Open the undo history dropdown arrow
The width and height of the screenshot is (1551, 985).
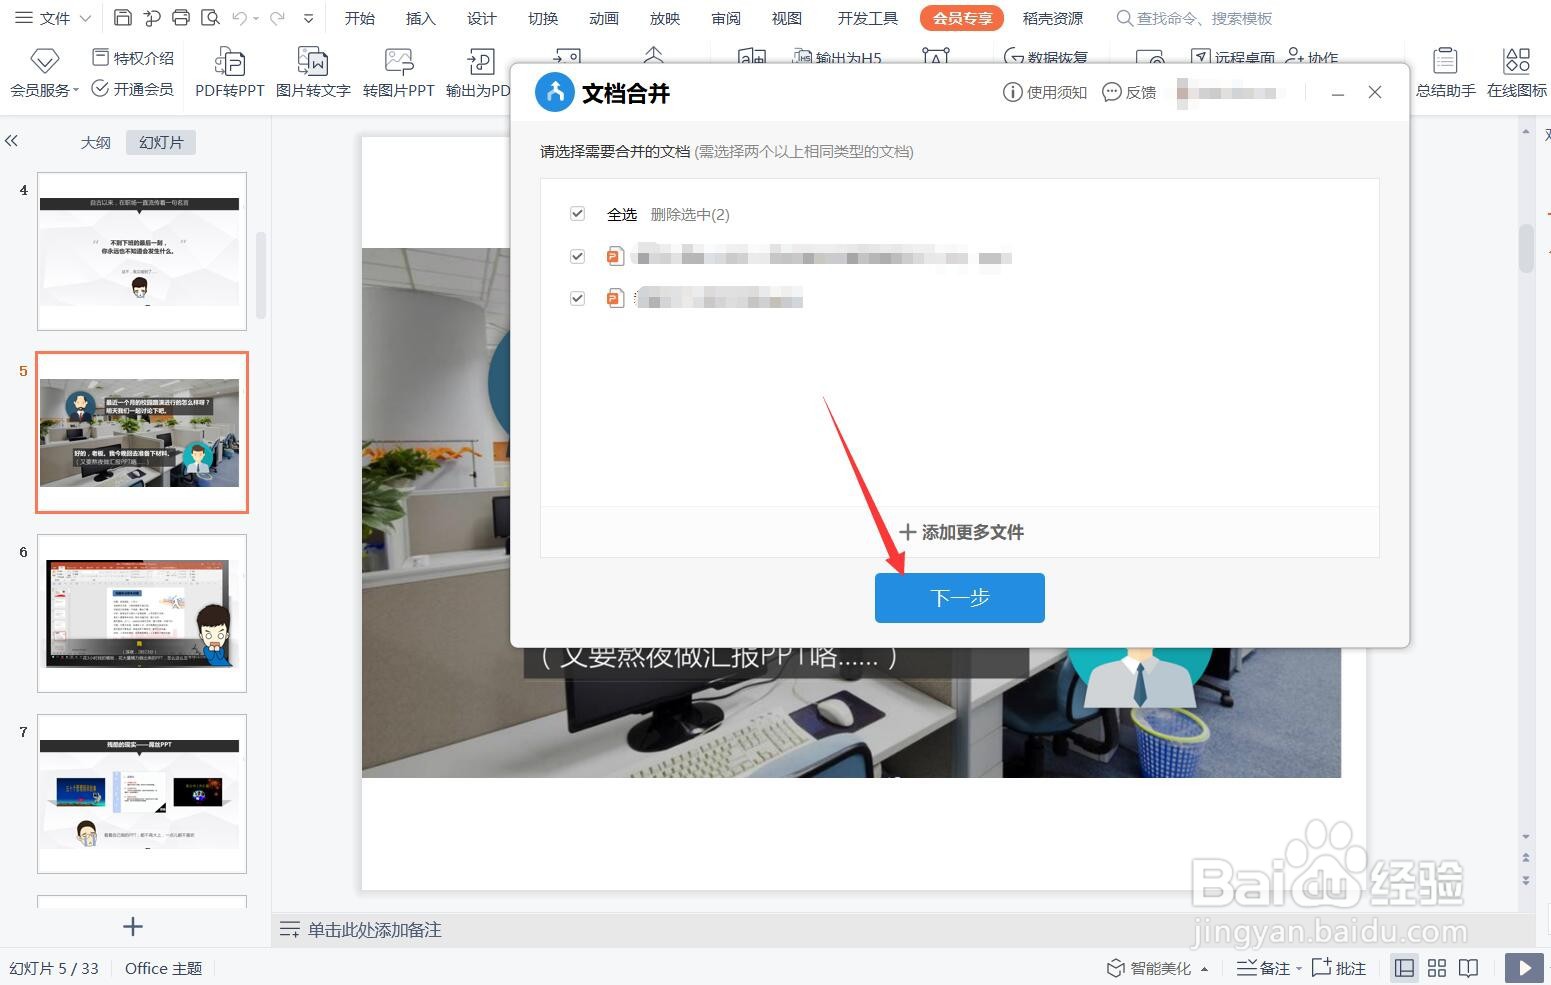click(256, 18)
